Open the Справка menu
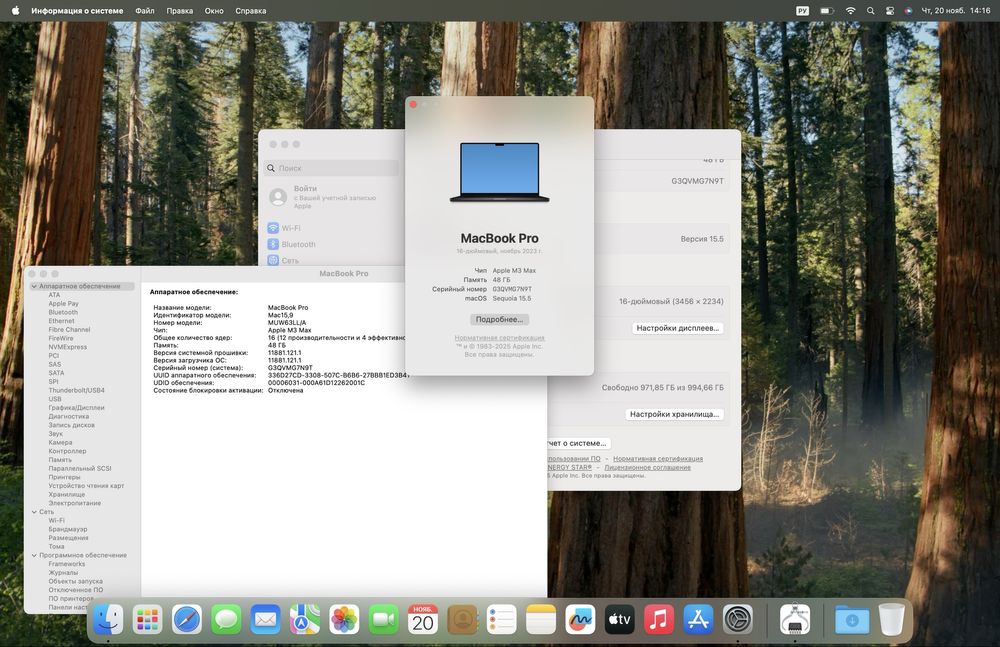 251,10
